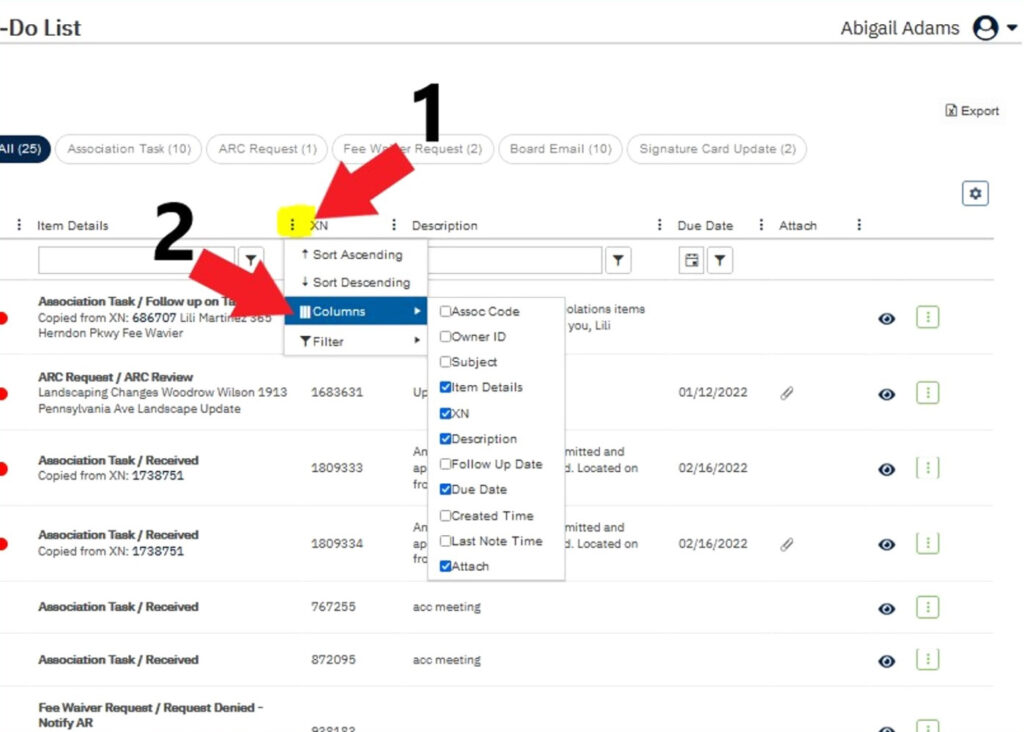The width and height of the screenshot is (1024, 732).
Task: Open attachment paperclip on row 1683631
Action: (787, 393)
